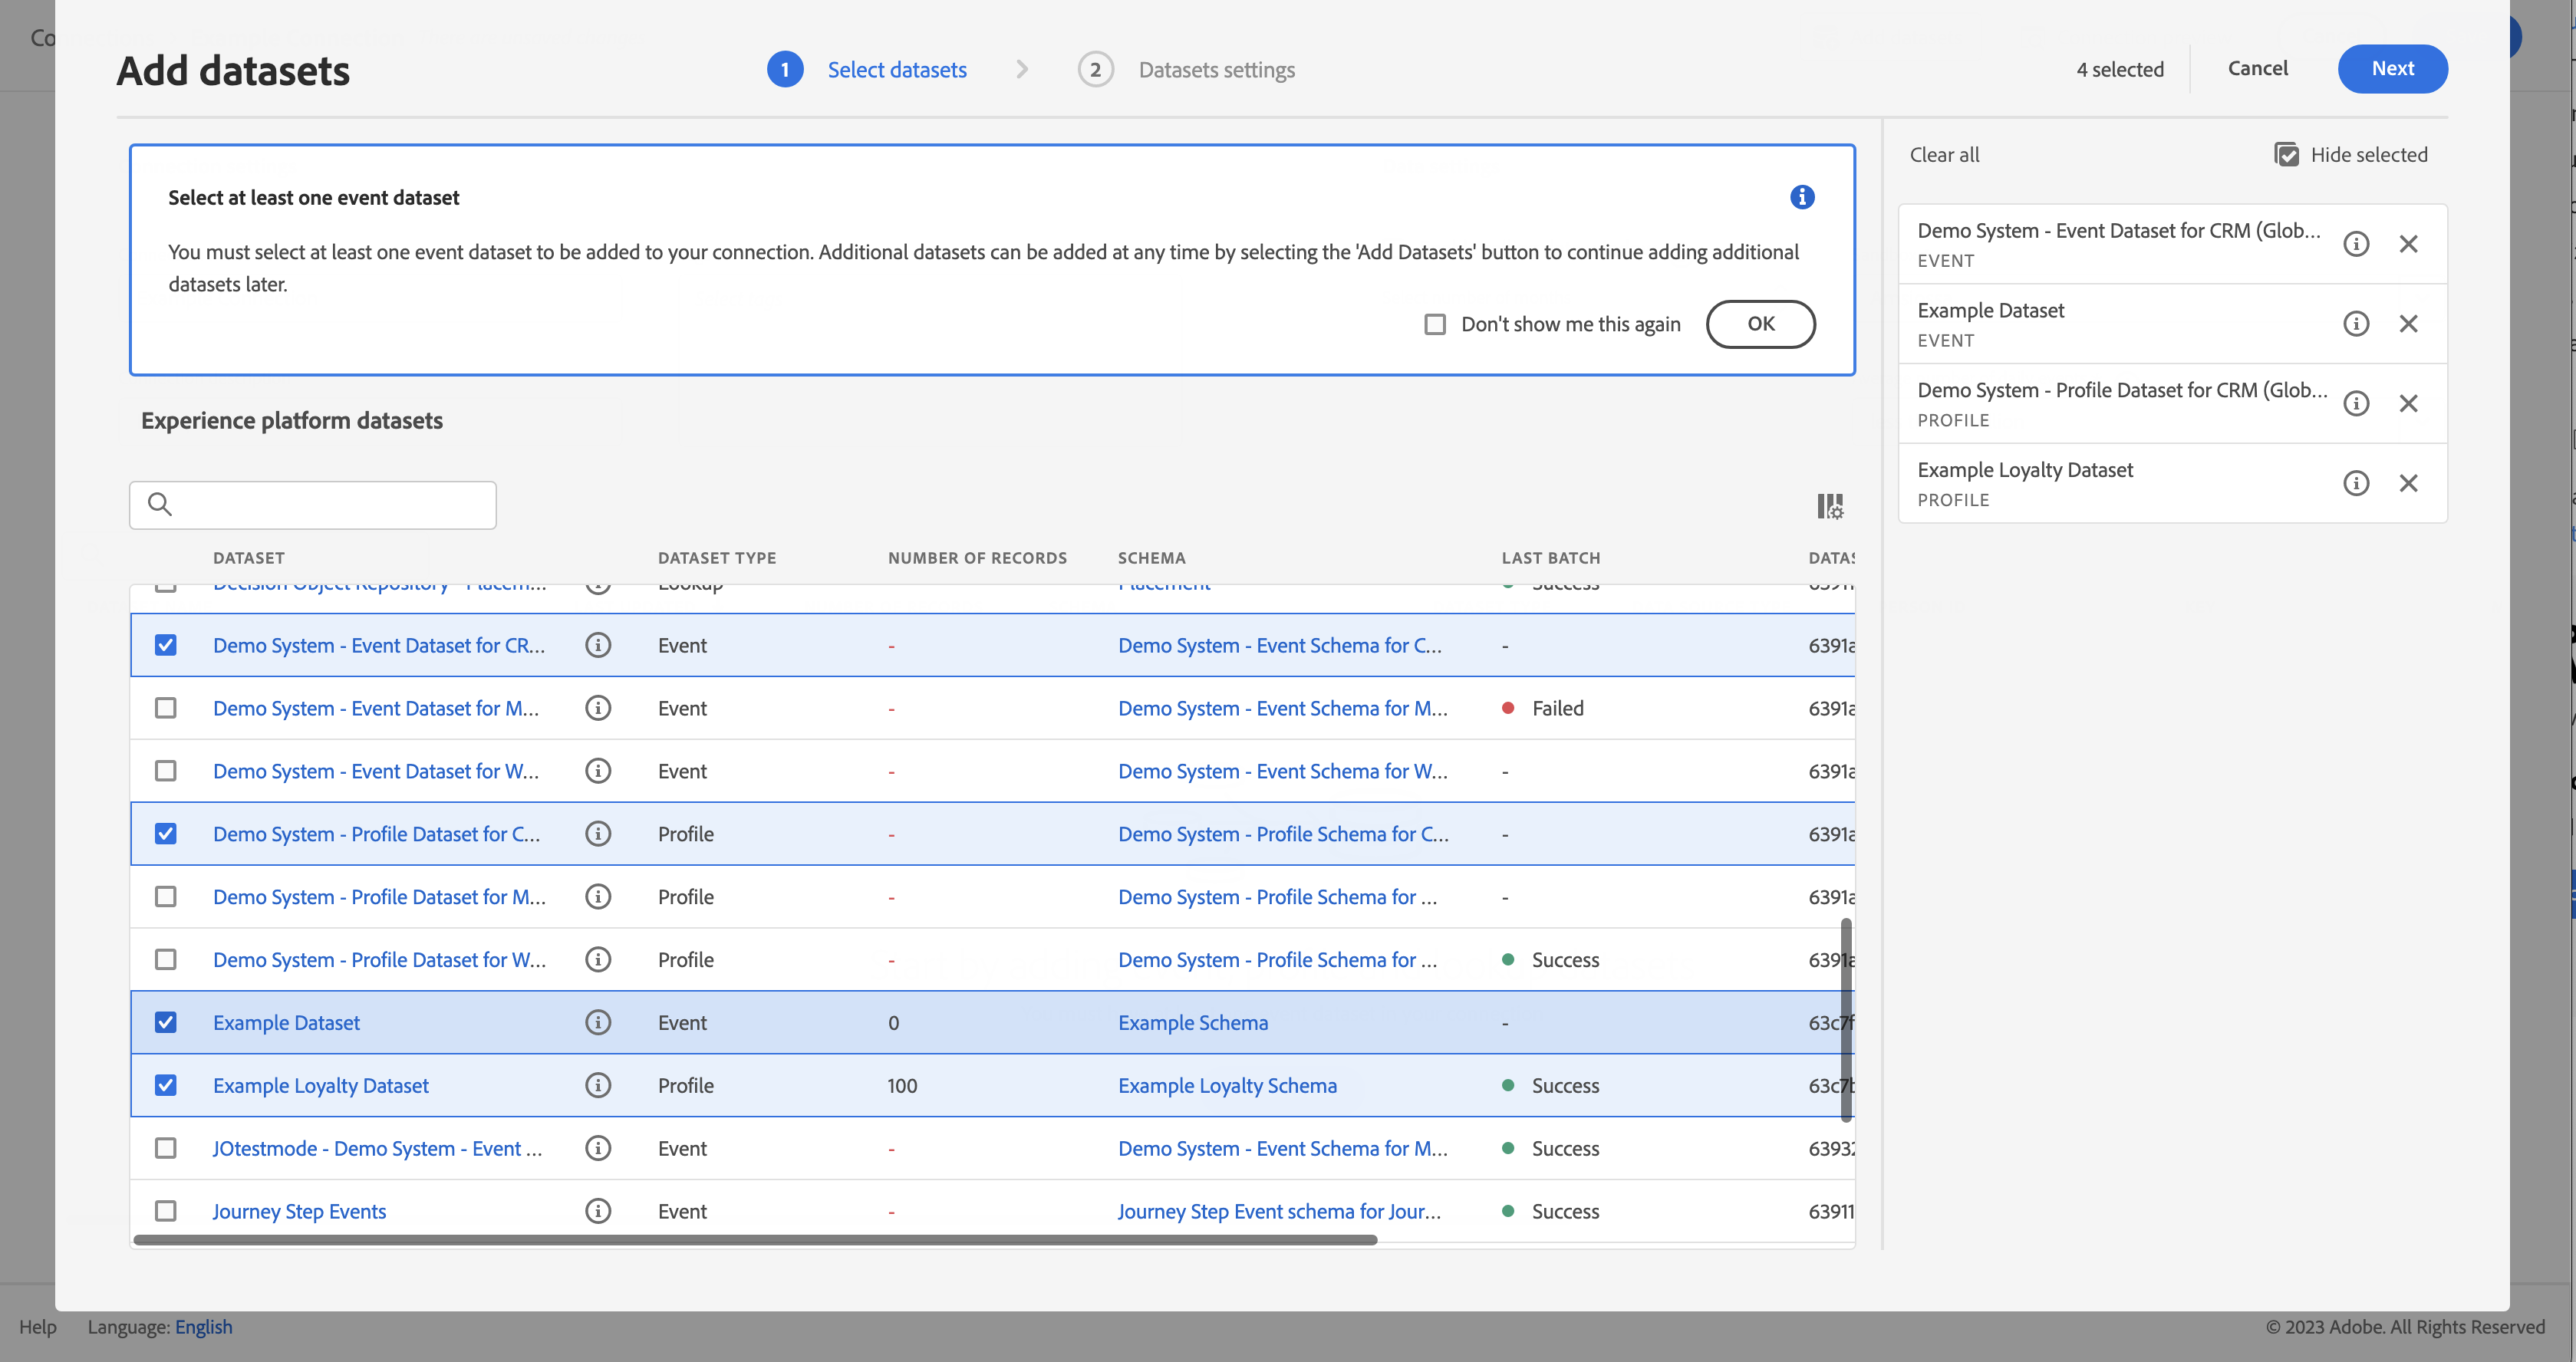Toggle Hide selected checkbox
Screen dimensions: 2576x1362
(x=2286, y=155)
